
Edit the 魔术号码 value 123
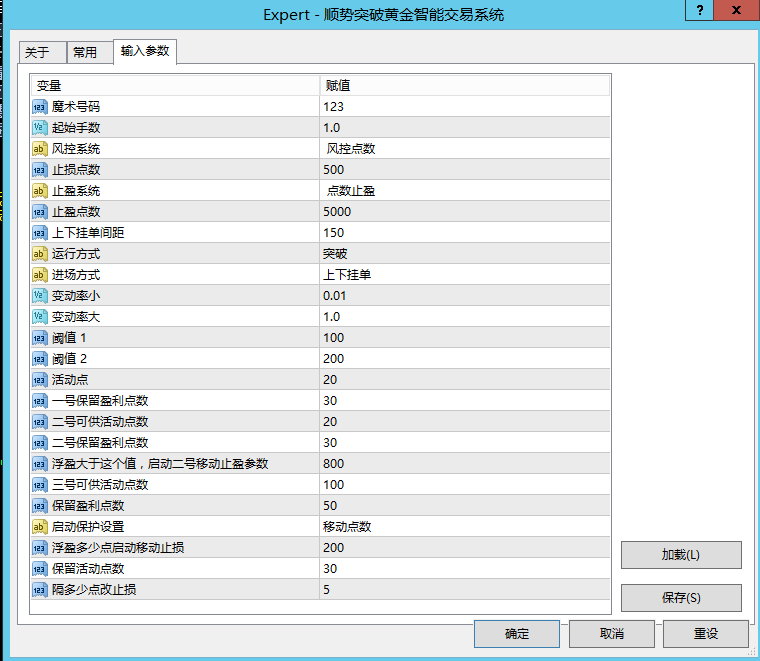click(x=465, y=107)
